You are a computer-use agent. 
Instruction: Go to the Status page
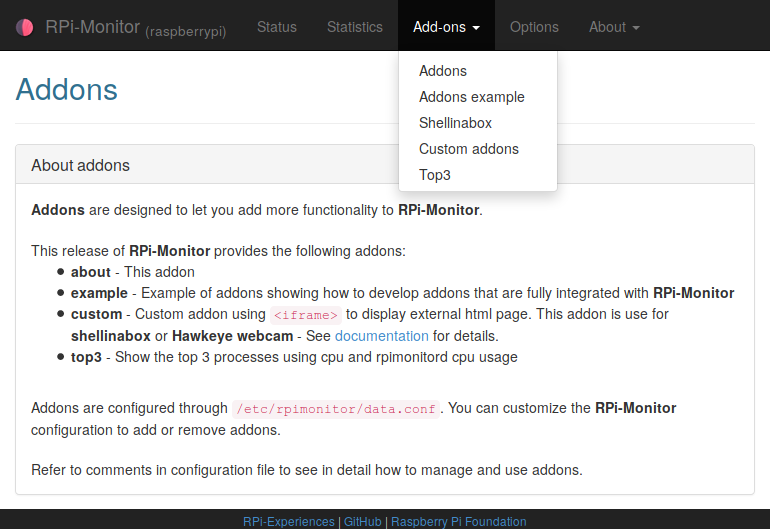pos(277,27)
